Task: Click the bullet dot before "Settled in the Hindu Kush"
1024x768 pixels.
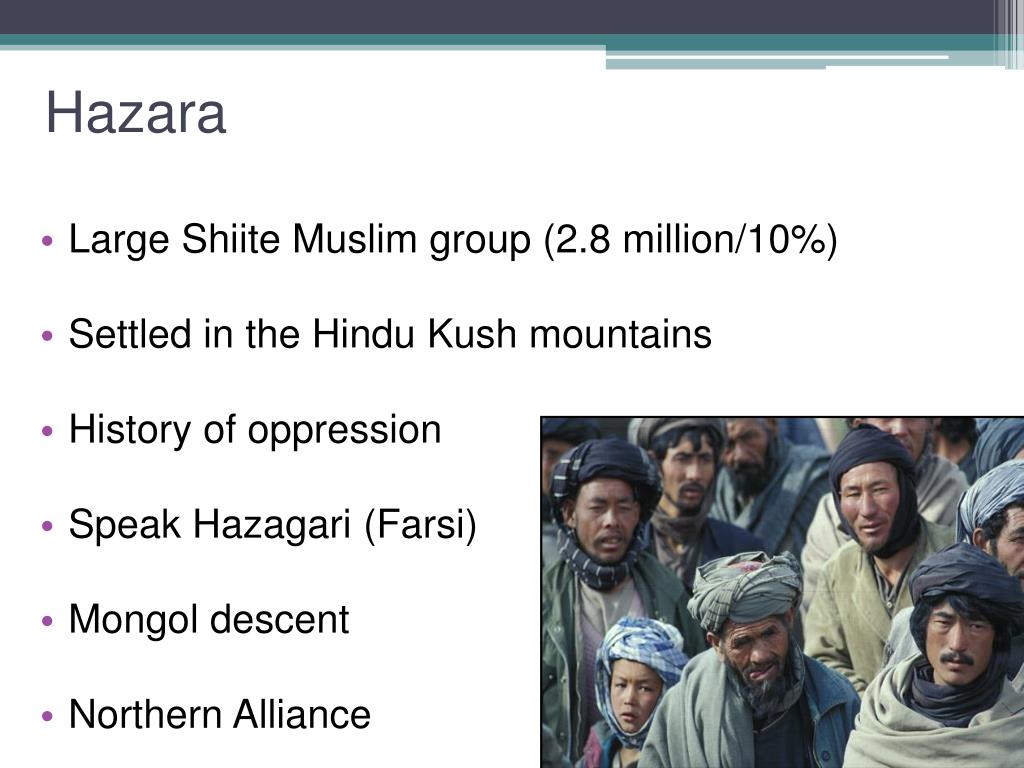Action: pos(49,338)
